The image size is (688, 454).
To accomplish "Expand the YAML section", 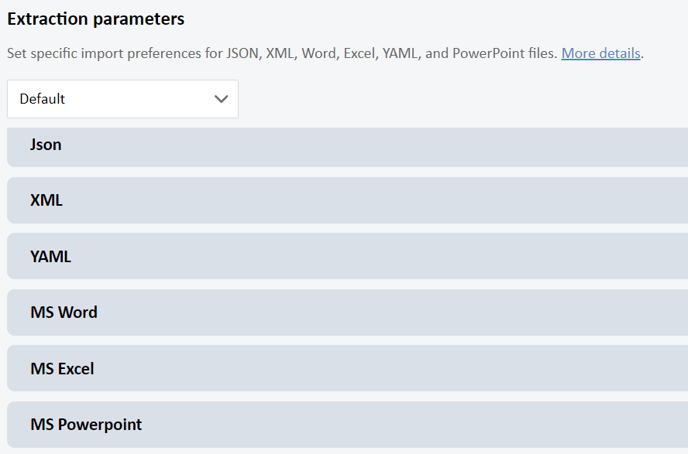I will click(x=348, y=256).
